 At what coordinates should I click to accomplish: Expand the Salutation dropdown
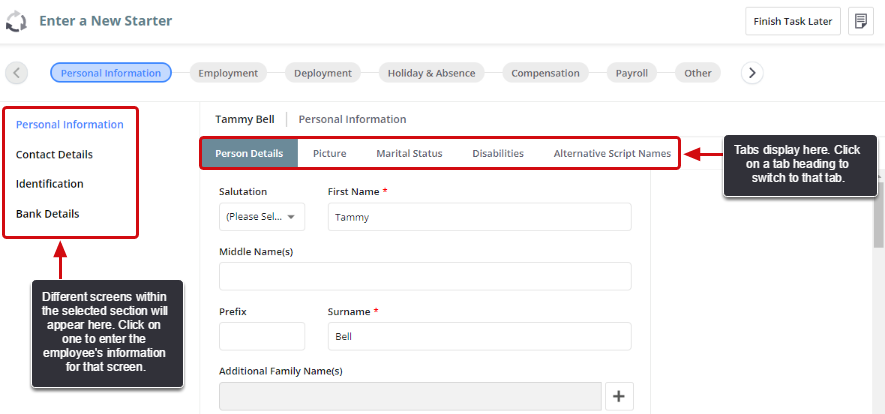262,217
